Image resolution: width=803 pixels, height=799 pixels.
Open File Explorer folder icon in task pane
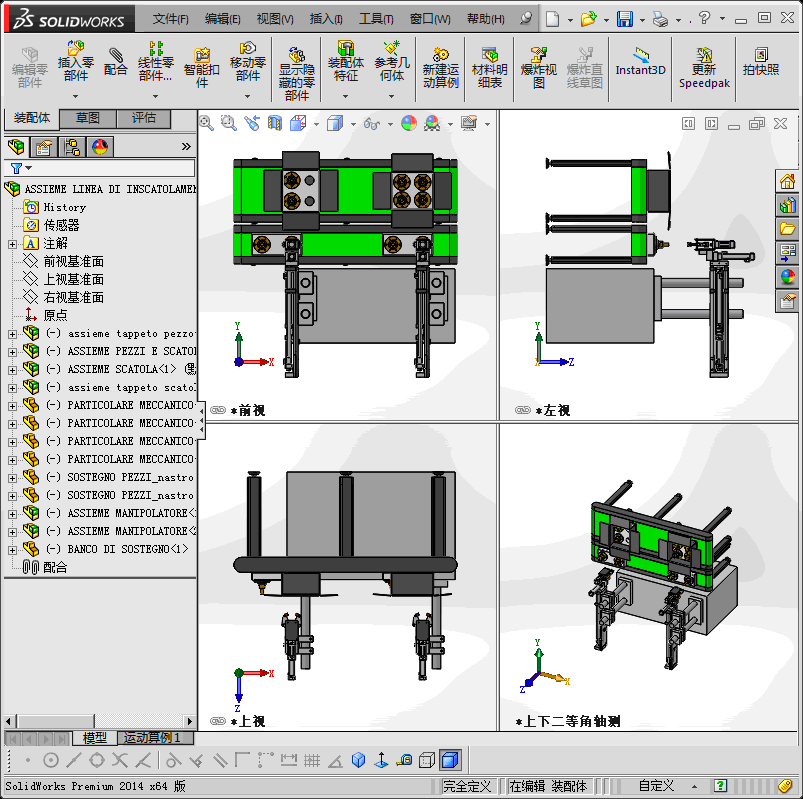[x=787, y=229]
